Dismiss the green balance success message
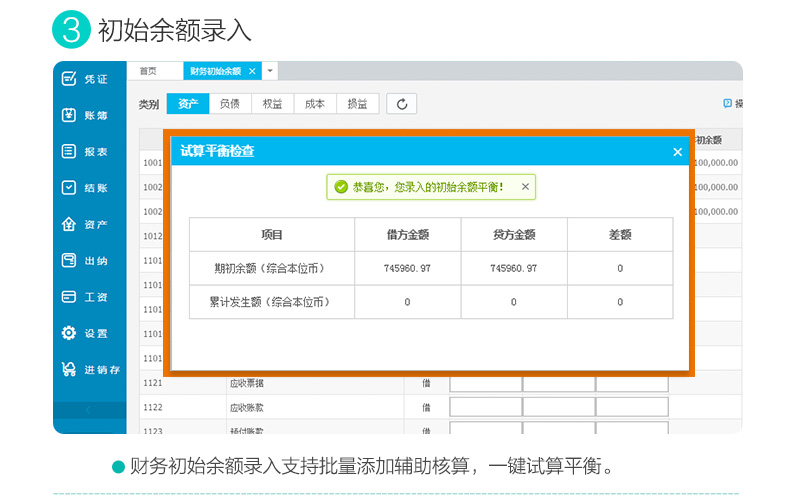Screen dimensions: 790x500 pos(525,186)
